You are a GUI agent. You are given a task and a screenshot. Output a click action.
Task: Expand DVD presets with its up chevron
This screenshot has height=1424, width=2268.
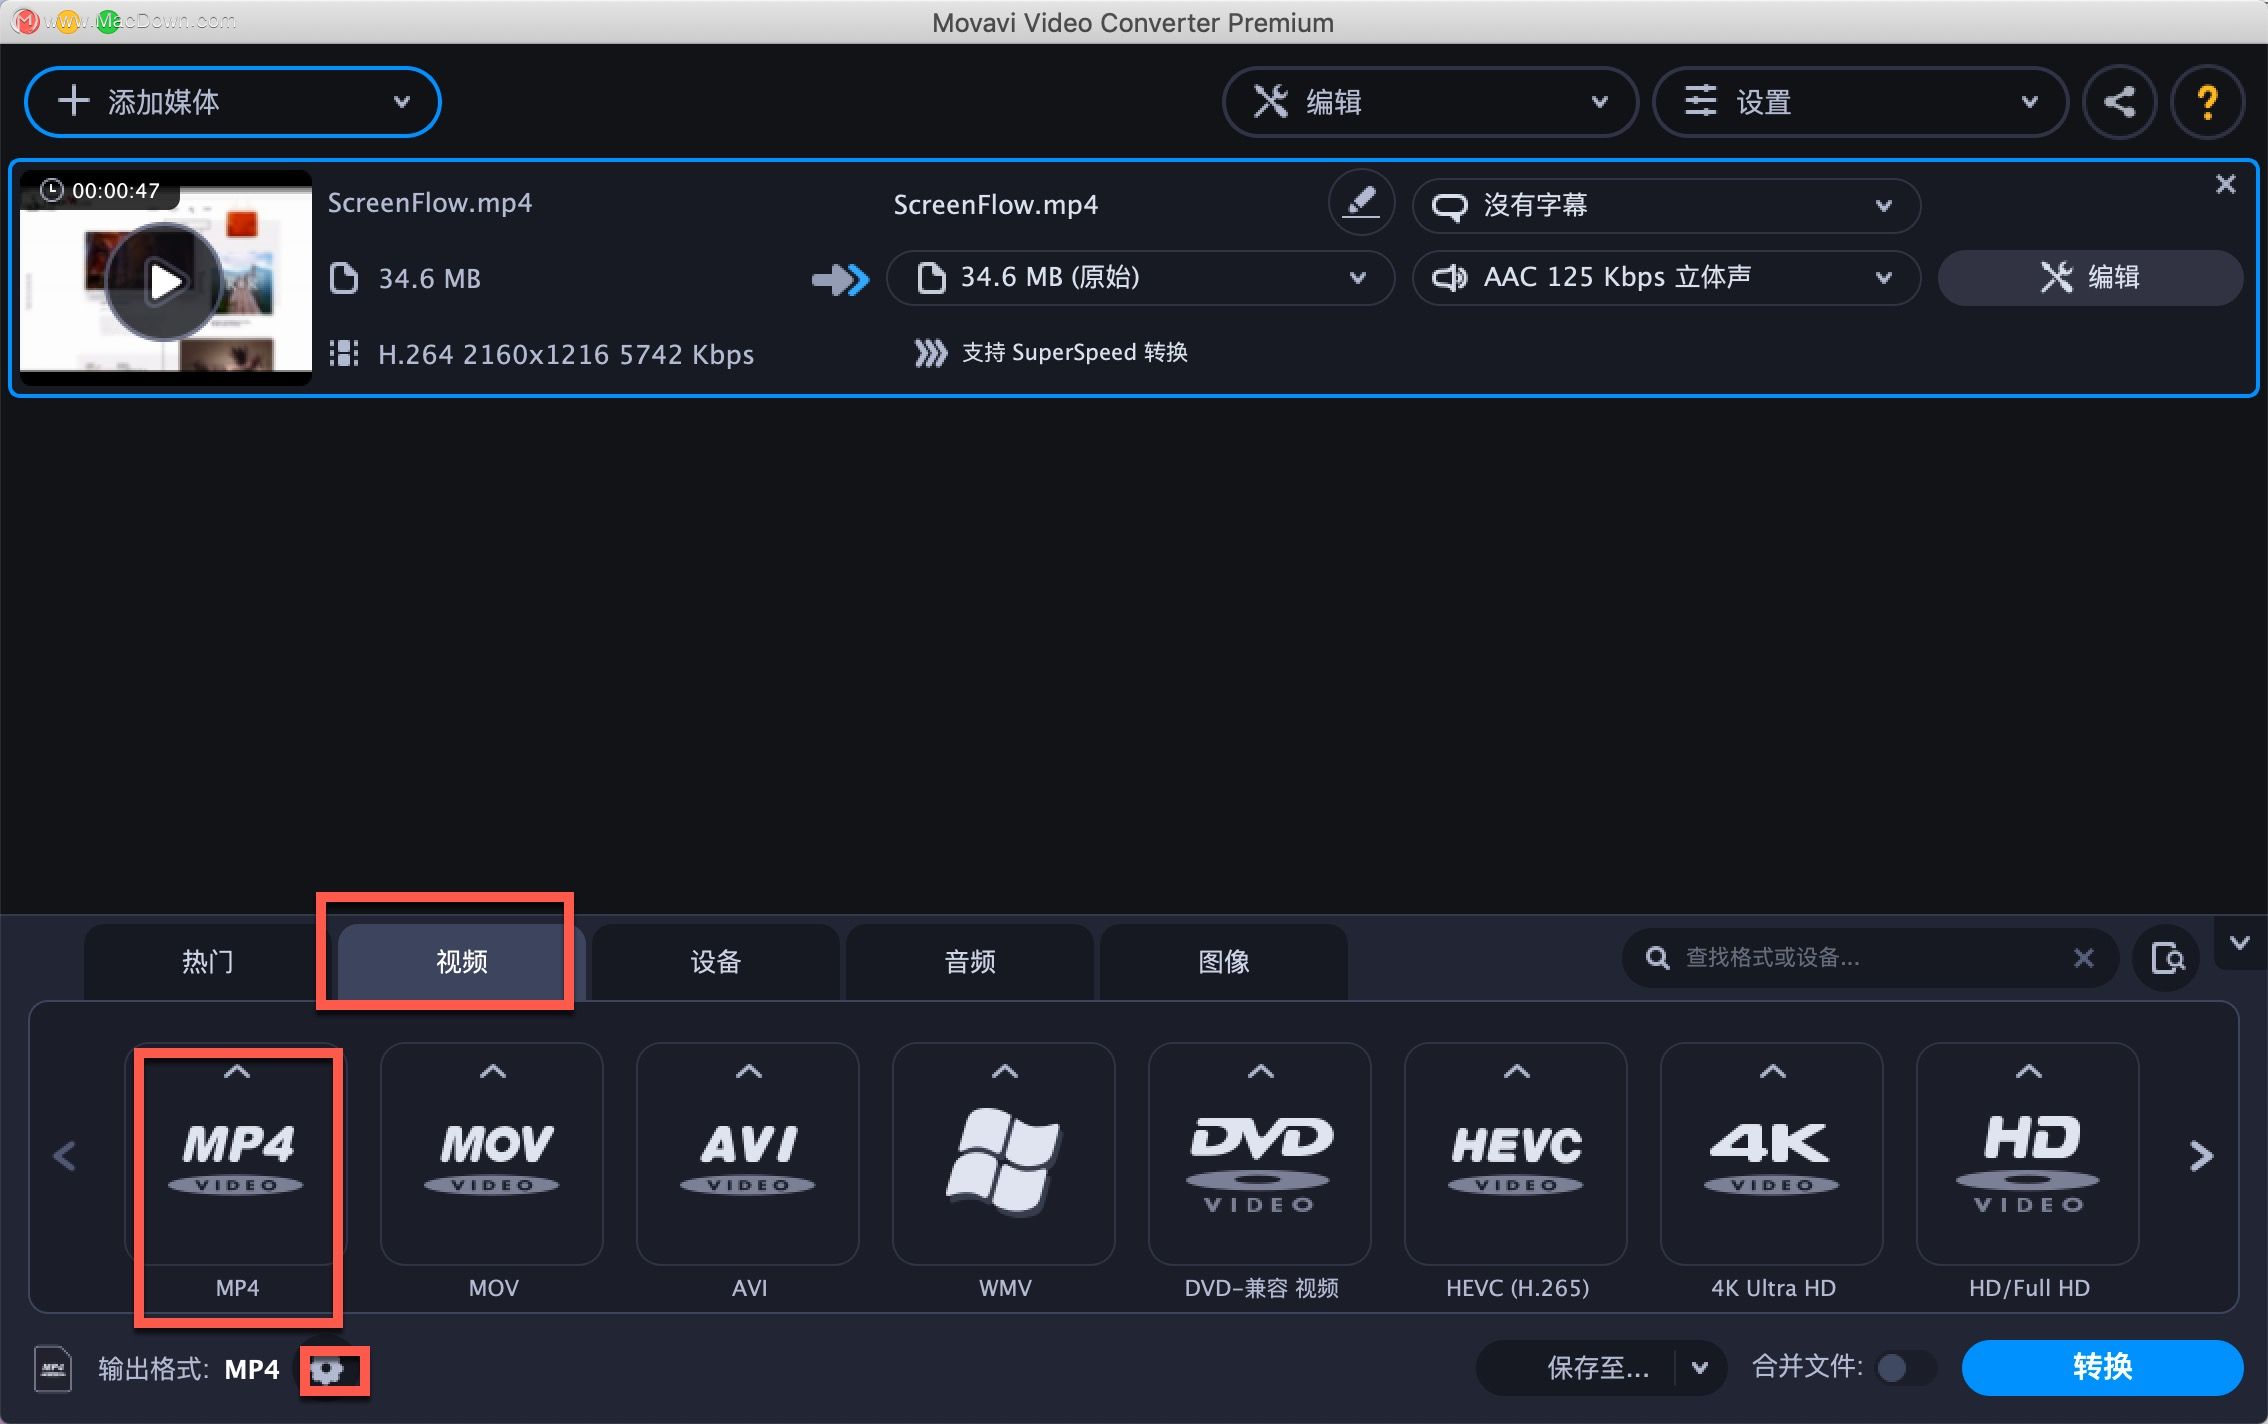click(x=1261, y=1072)
